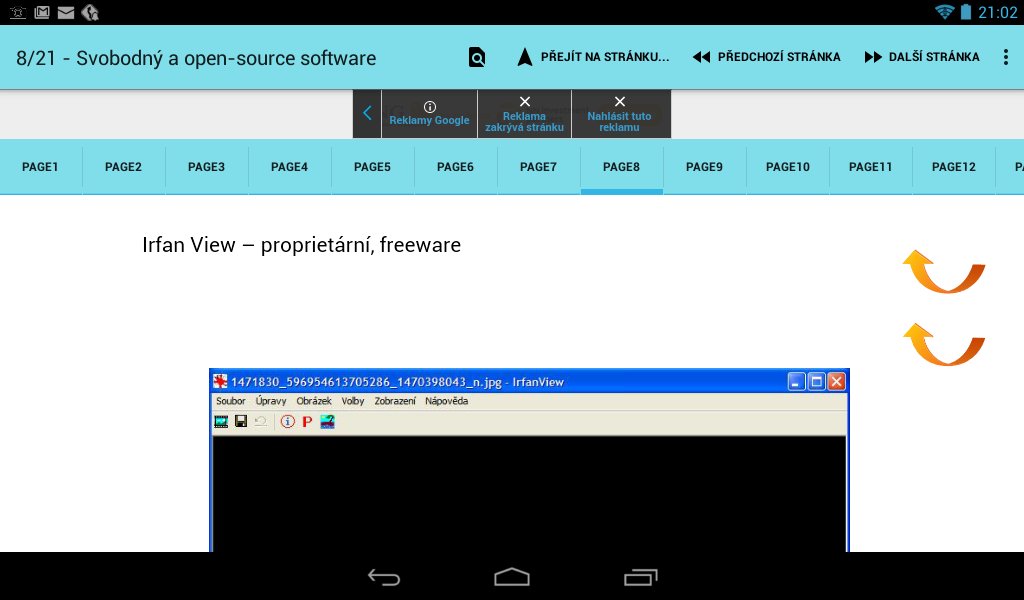Click the IrfanView title bar filename text
The height and width of the screenshot is (600, 1024).
pyautogui.click(x=398, y=382)
